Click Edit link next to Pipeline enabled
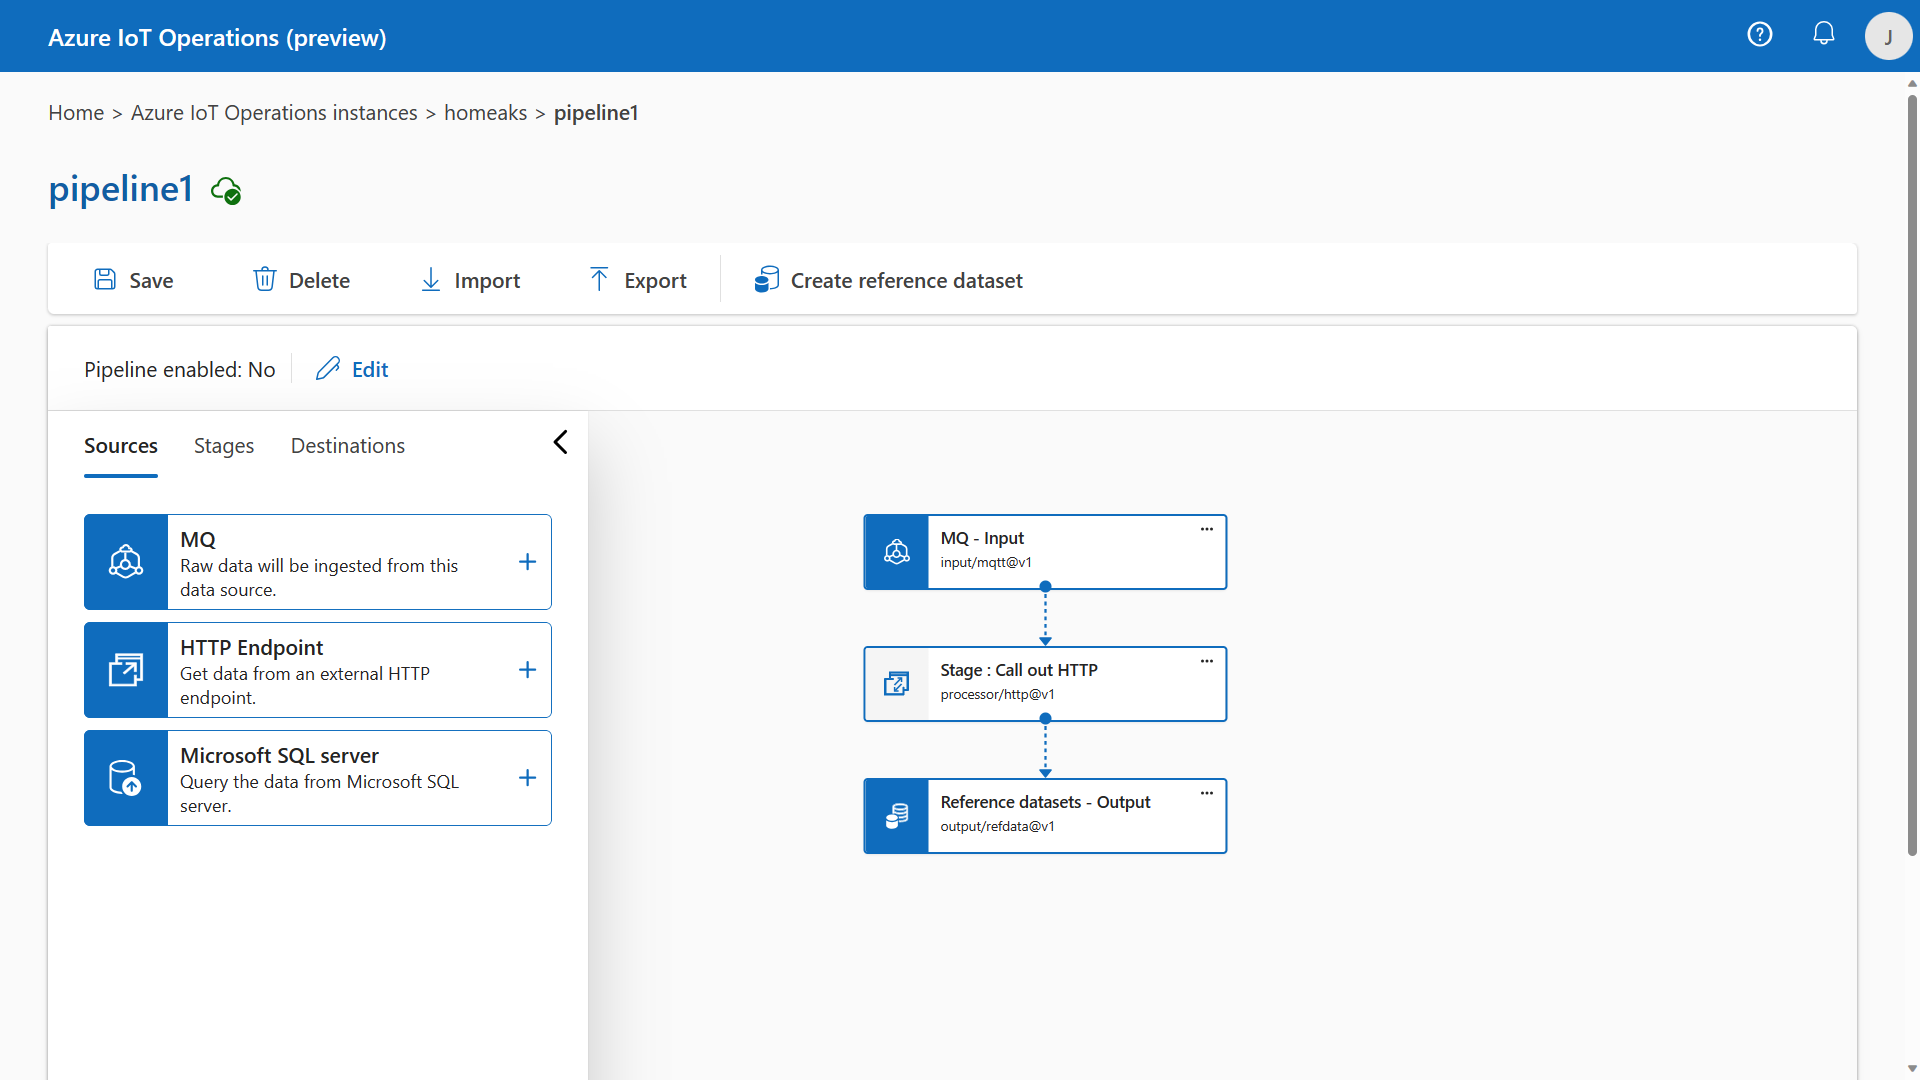The height and width of the screenshot is (1080, 1920). [x=370, y=370]
